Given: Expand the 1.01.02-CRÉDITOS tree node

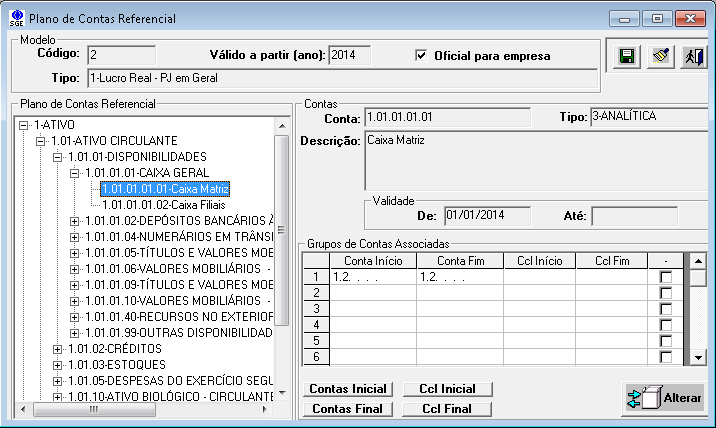Looking at the screenshot, I should point(58,349).
